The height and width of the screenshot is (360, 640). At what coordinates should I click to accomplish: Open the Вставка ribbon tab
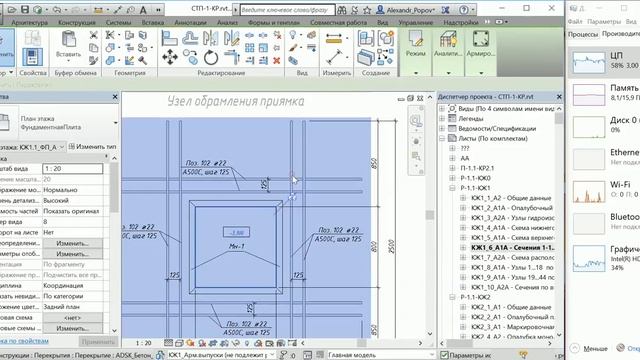[153, 23]
